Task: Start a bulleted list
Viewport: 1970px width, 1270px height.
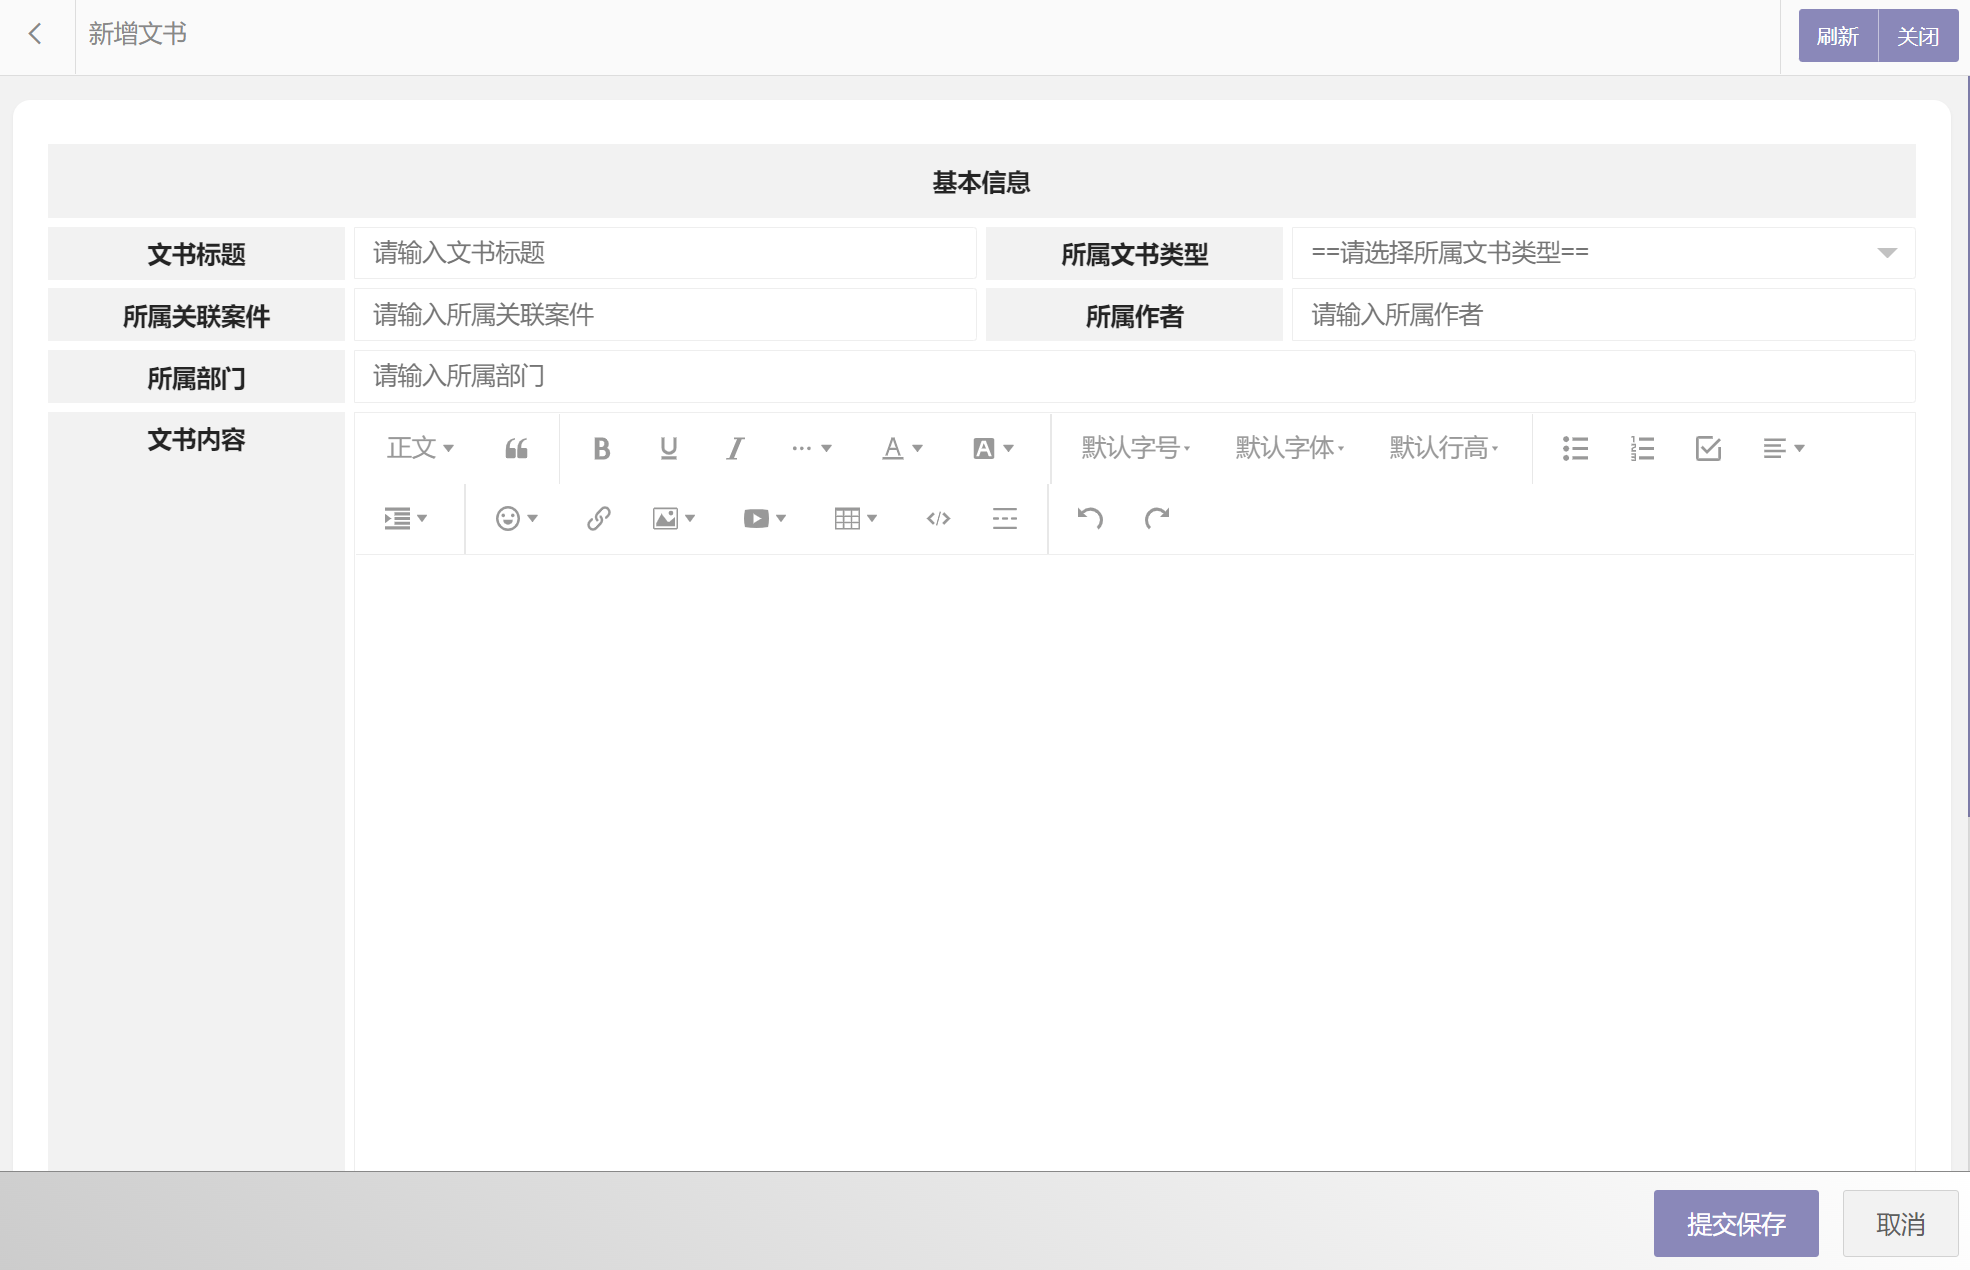Action: [1575, 448]
